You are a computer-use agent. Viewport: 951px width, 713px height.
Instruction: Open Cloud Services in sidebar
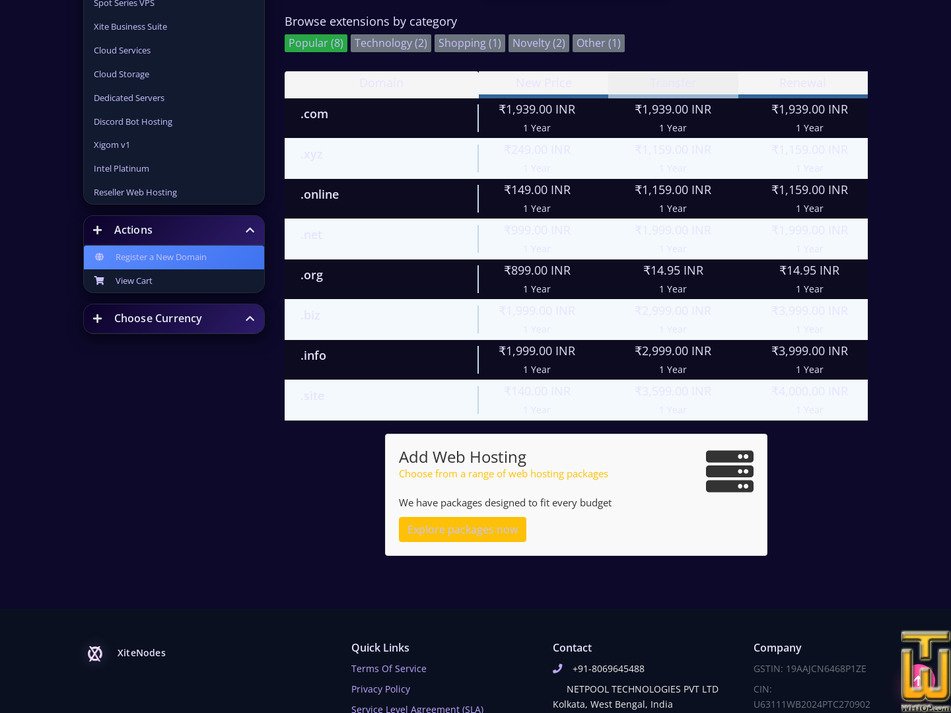[x=122, y=50]
